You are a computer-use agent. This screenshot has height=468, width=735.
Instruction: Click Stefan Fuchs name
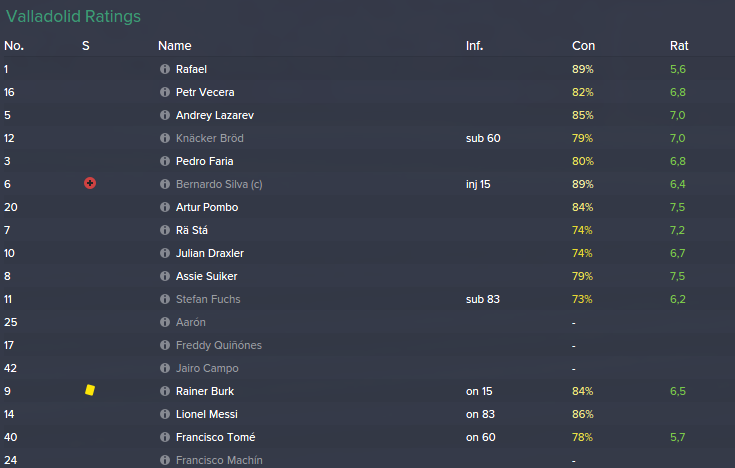tap(208, 299)
